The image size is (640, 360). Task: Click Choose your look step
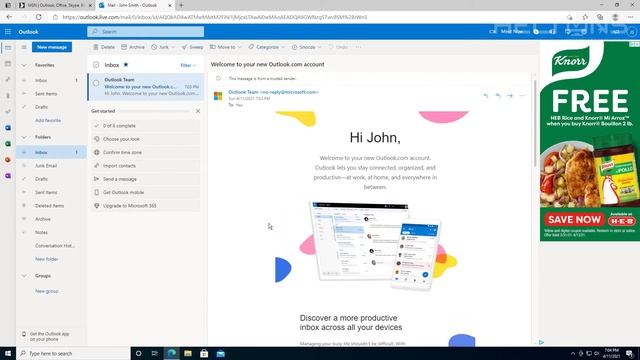click(146, 139)
